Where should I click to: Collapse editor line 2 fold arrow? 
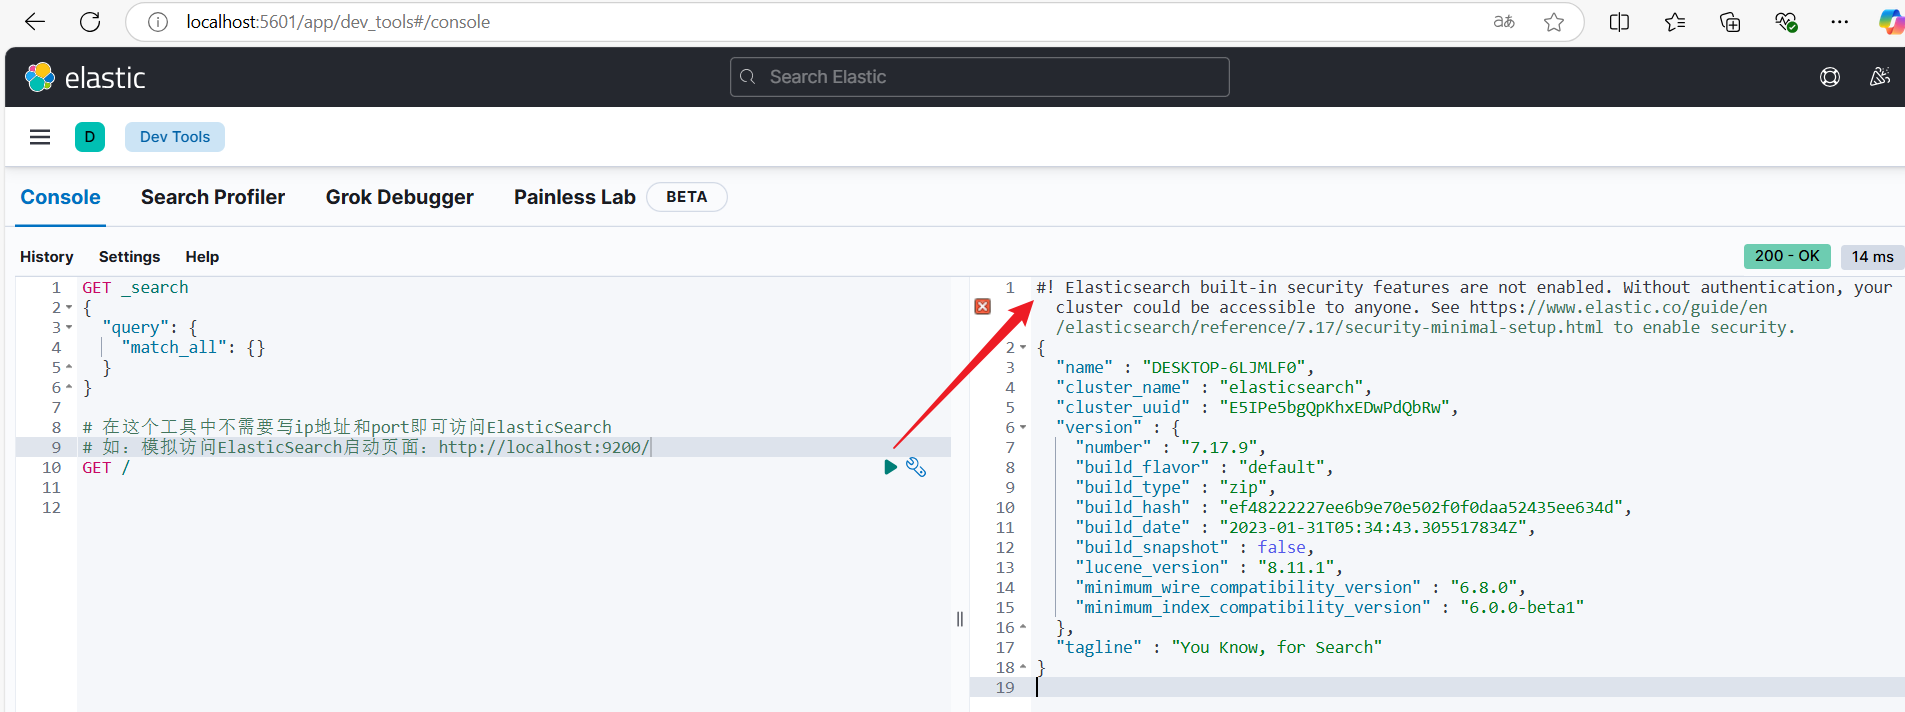[x=69, y=307]
